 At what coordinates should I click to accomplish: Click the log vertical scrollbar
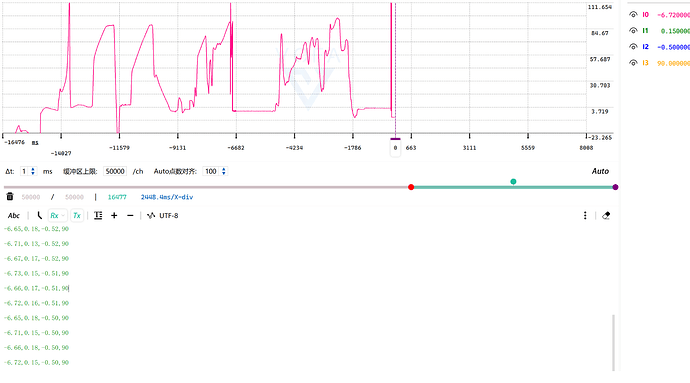tap(613, 342)
